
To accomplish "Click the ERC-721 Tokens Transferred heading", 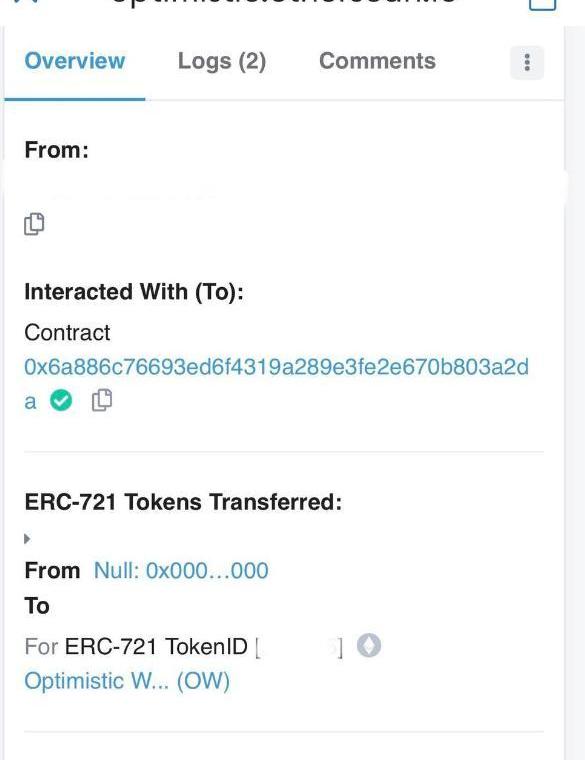I will tap(183, 502).
